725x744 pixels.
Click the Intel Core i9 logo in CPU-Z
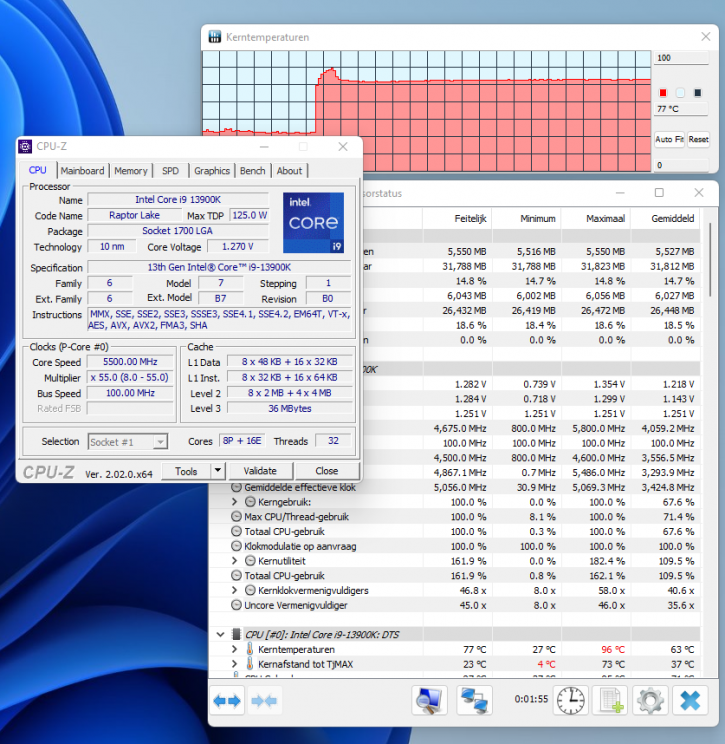pos(313,223)
